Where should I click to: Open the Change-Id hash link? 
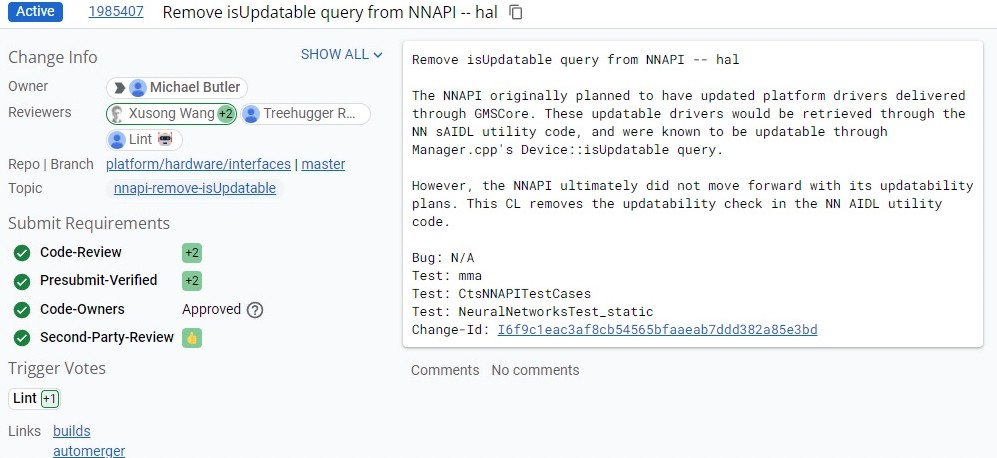point(657,329)
